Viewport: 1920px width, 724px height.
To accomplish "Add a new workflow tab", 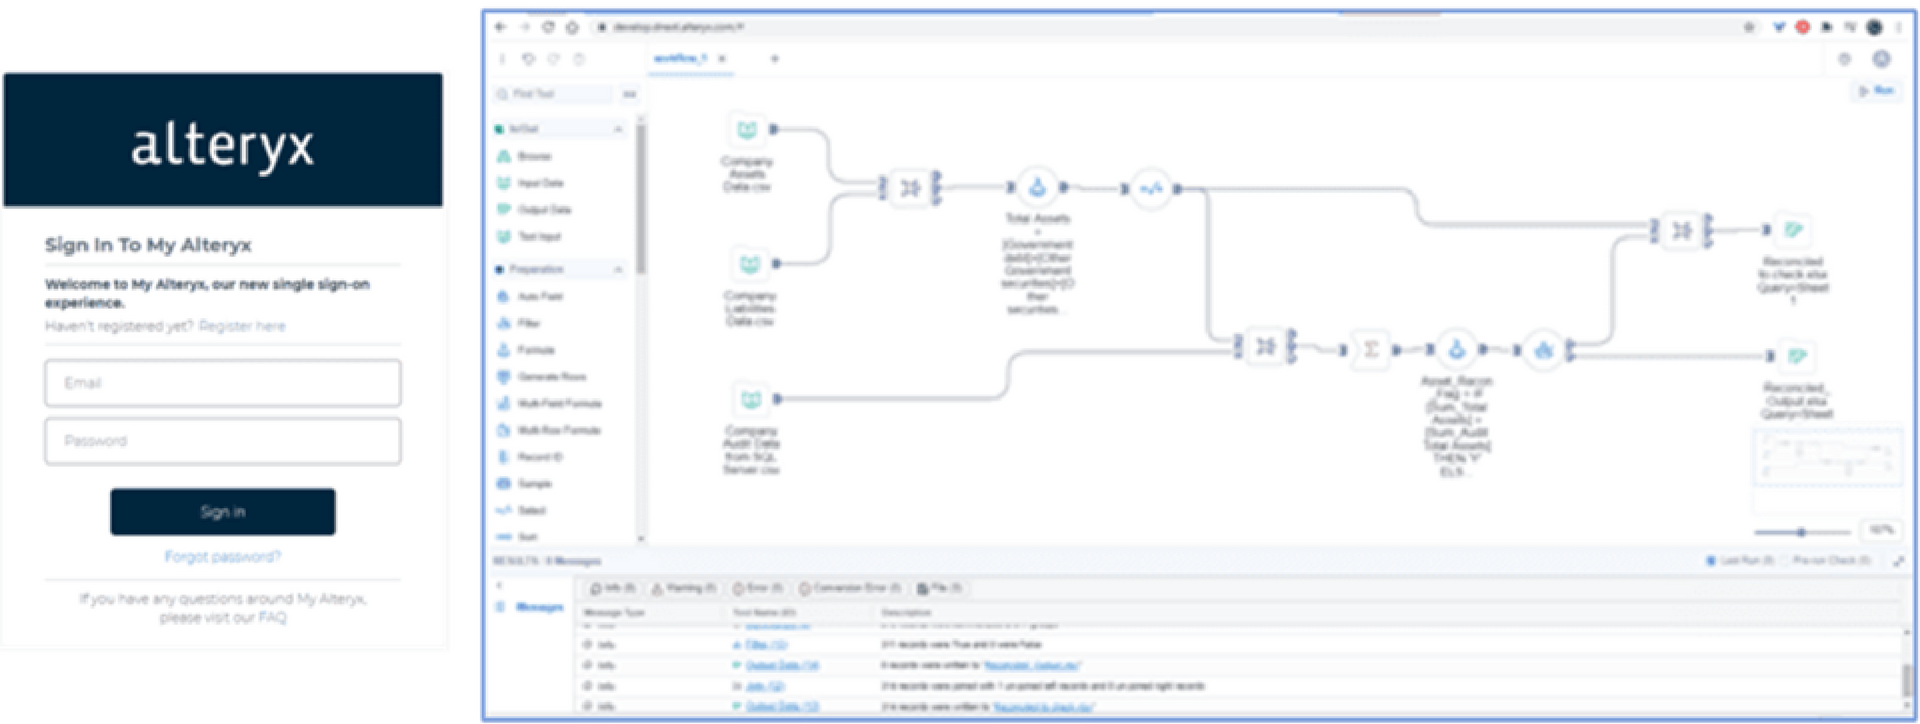I will pyautogui.click(x=774, y=59).
